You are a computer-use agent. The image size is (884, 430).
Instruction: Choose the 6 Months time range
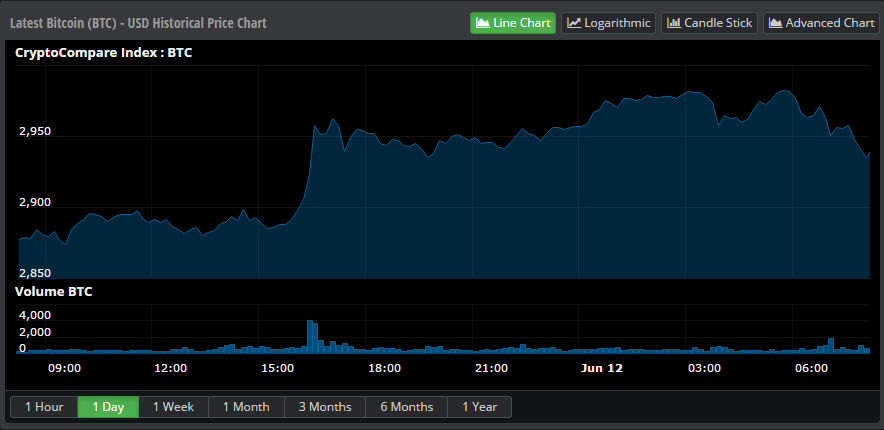[406, 407]
